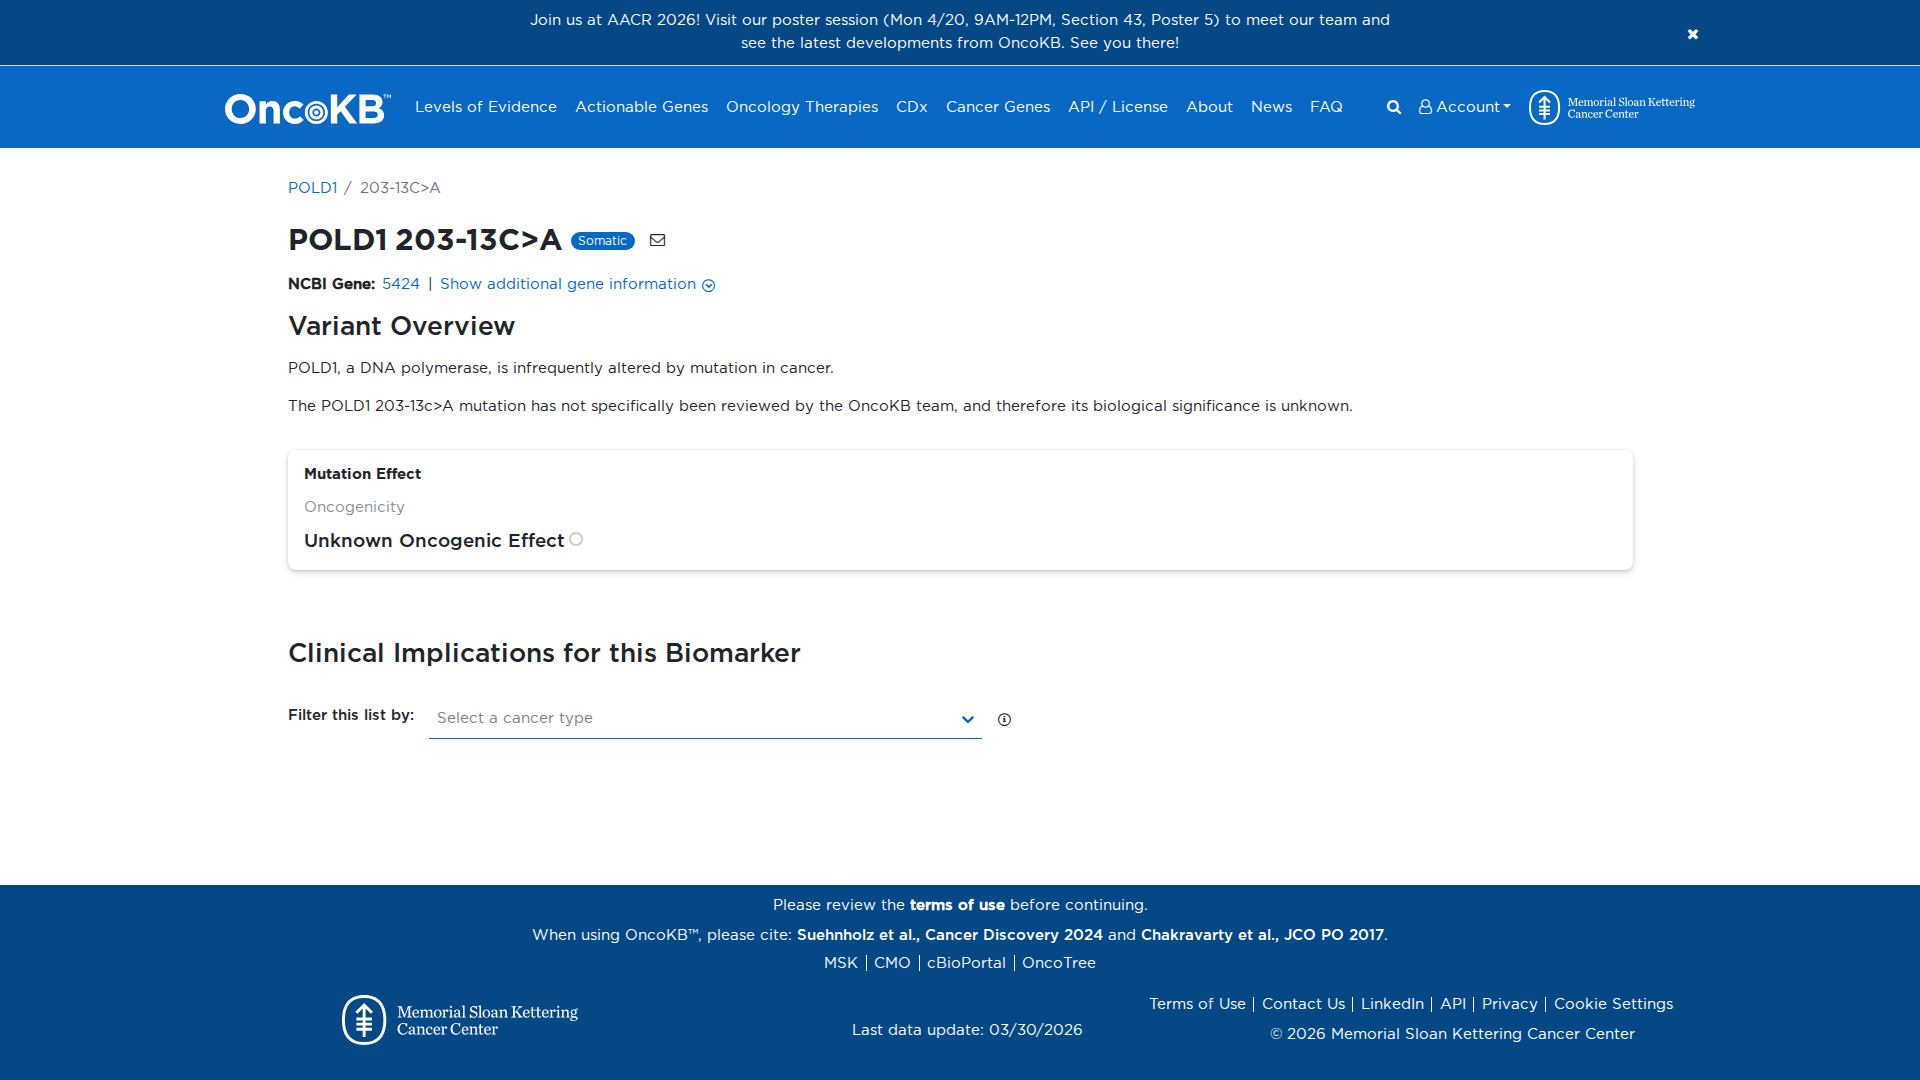Click the Somatic badge
This screenshot has width=1920, height=1080.
click(602, 241)
